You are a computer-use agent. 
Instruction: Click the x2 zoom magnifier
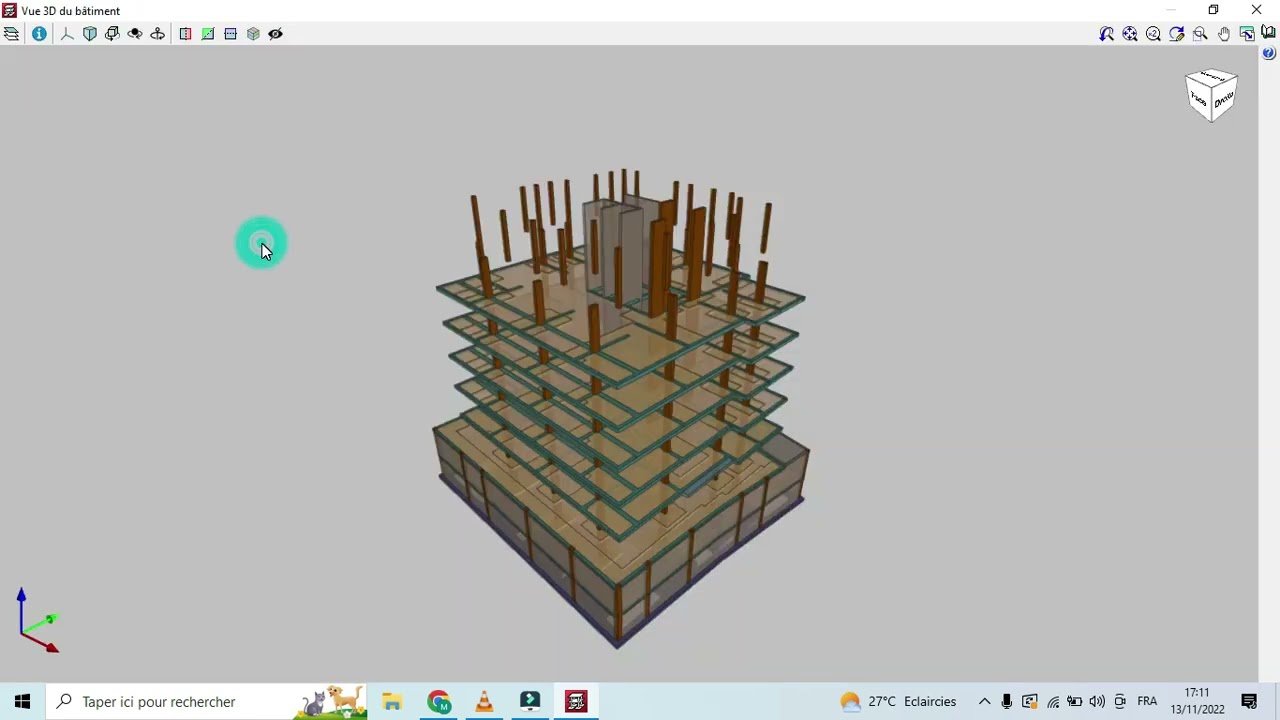coord(1153,34)
